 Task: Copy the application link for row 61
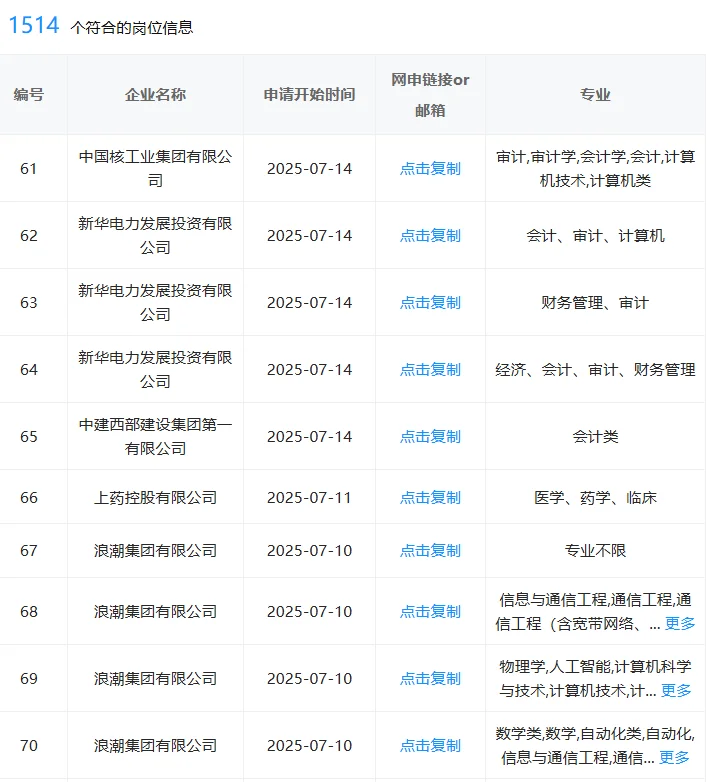tap(430, 169)
